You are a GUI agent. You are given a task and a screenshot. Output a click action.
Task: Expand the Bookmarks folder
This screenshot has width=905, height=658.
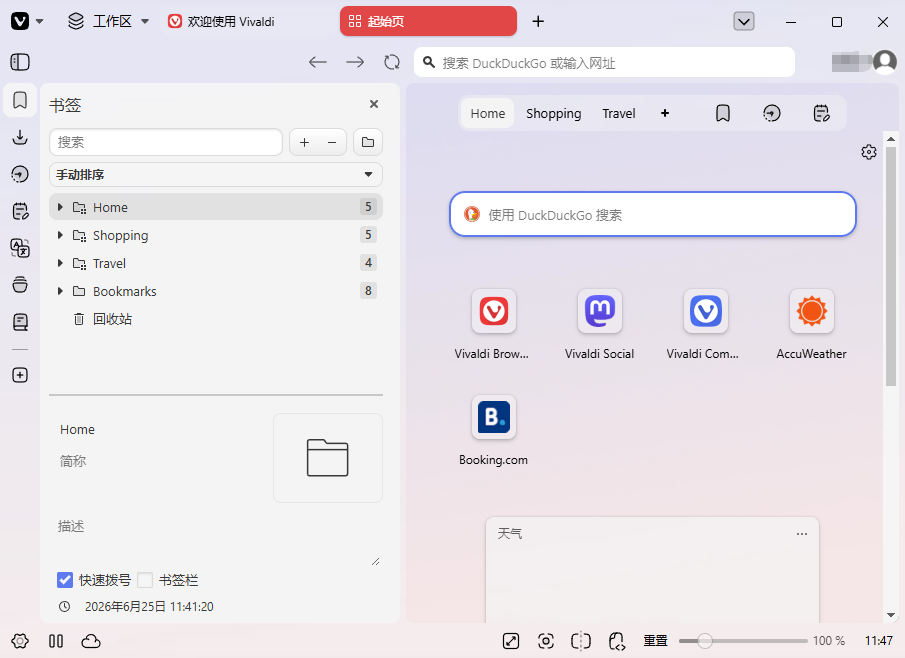tap(60, 291)
